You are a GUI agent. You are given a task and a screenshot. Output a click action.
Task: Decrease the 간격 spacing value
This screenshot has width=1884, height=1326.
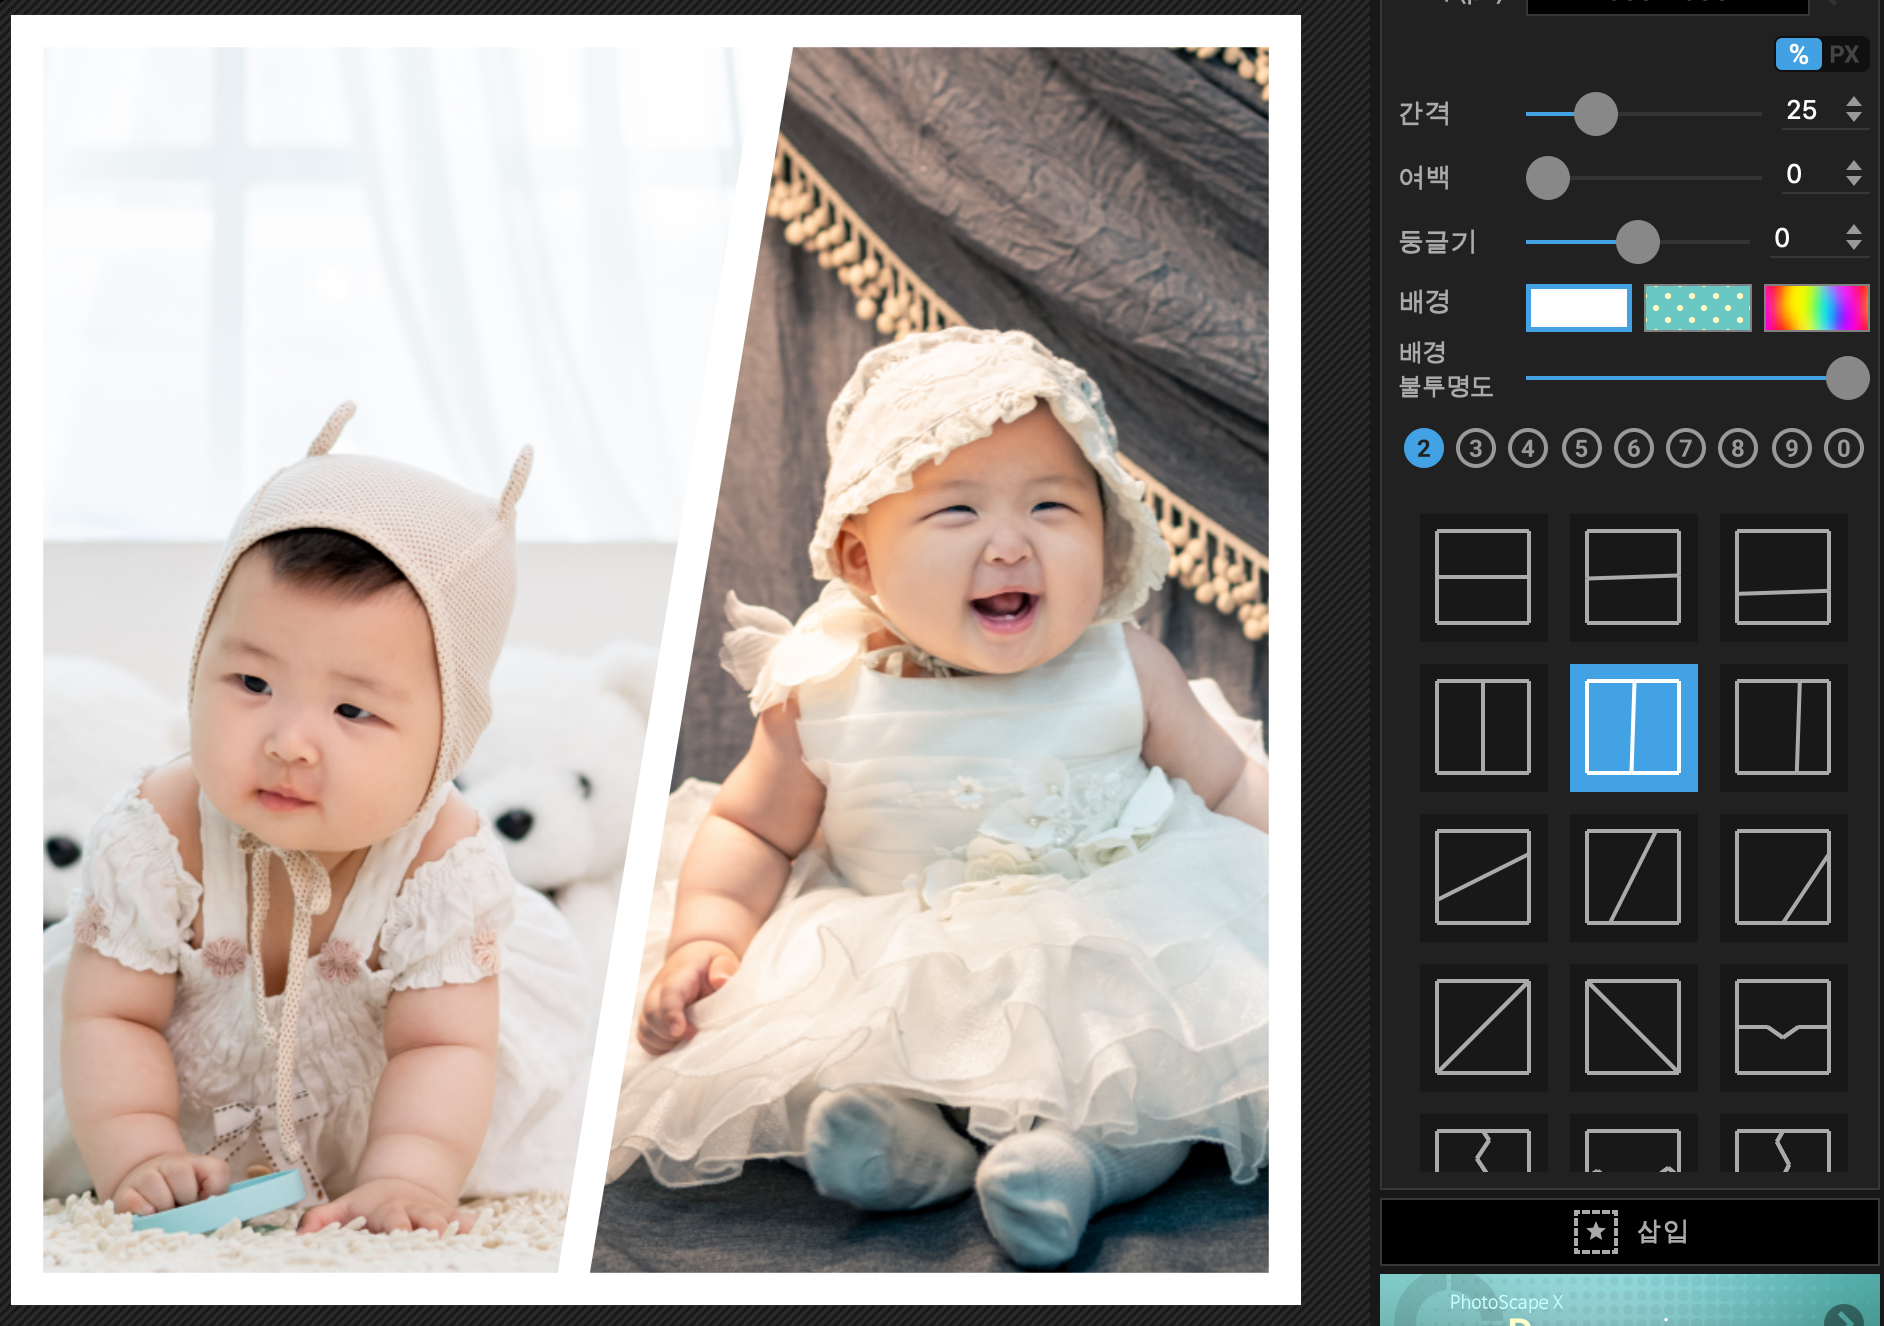pyautogui.click(x=1854, y=117)
